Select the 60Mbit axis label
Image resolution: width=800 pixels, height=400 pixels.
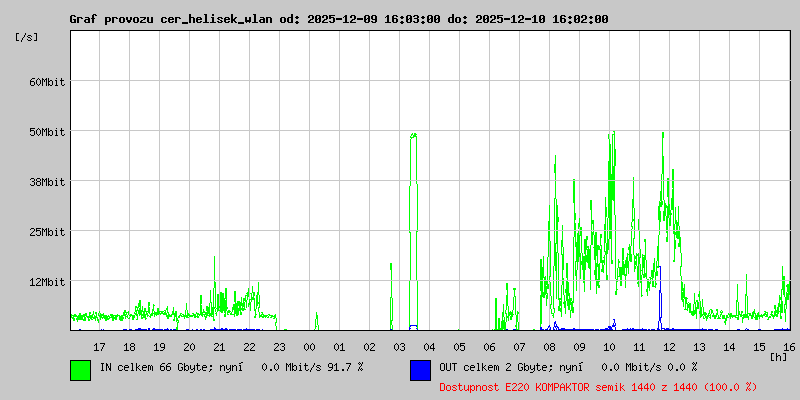click(x=47, y=82)
